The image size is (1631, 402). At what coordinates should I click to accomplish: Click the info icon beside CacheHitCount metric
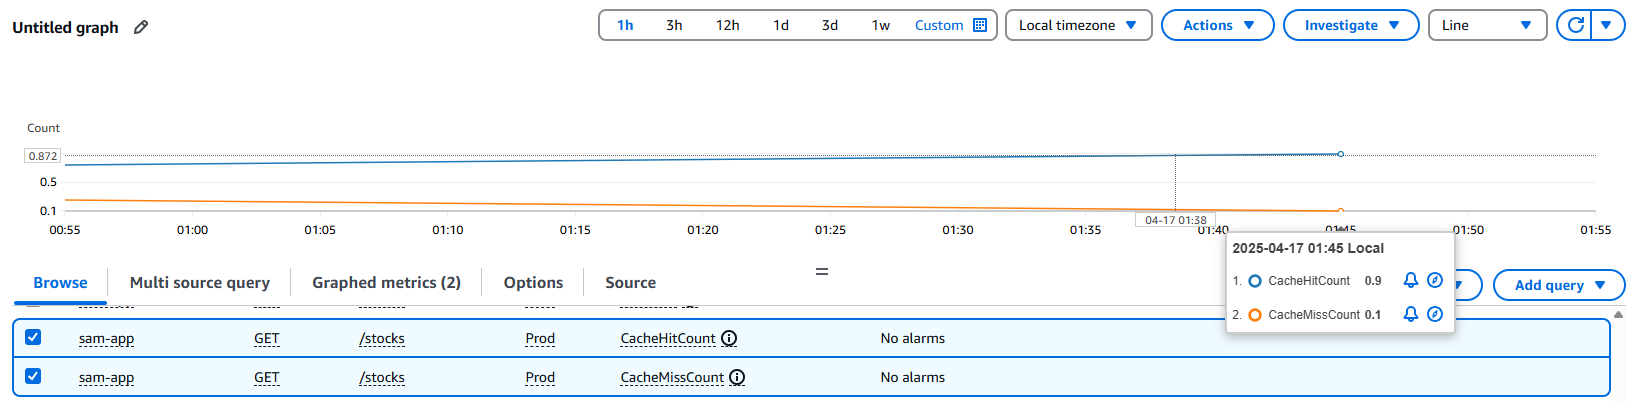click(x=729, y=338)
